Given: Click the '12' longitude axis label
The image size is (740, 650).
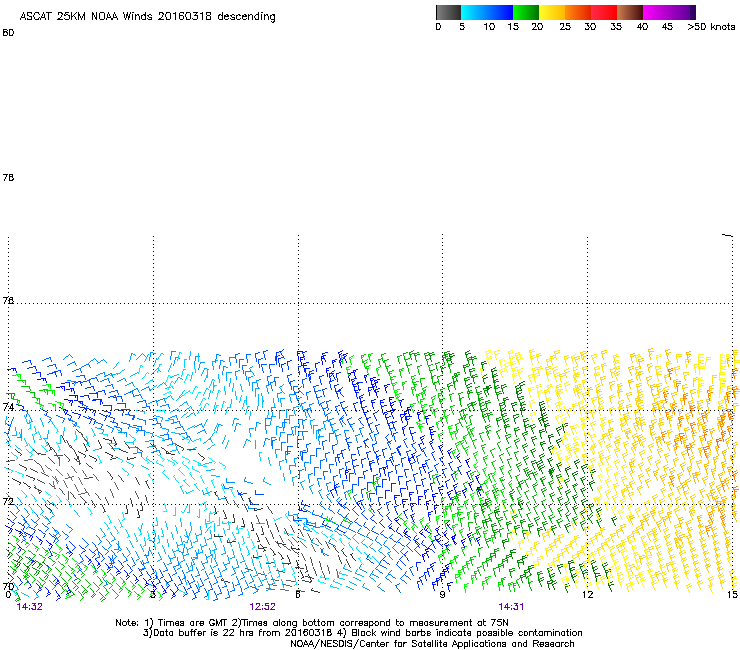Looking at the screenshot, I should click(x=587, y=594).
